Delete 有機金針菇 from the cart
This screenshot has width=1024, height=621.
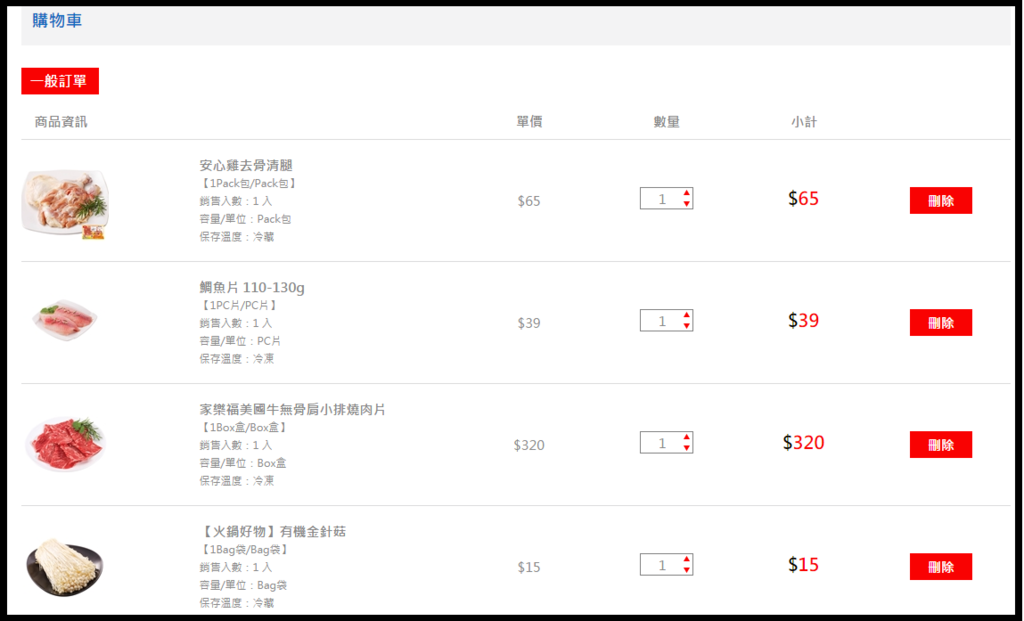click(x=940, y=566)
